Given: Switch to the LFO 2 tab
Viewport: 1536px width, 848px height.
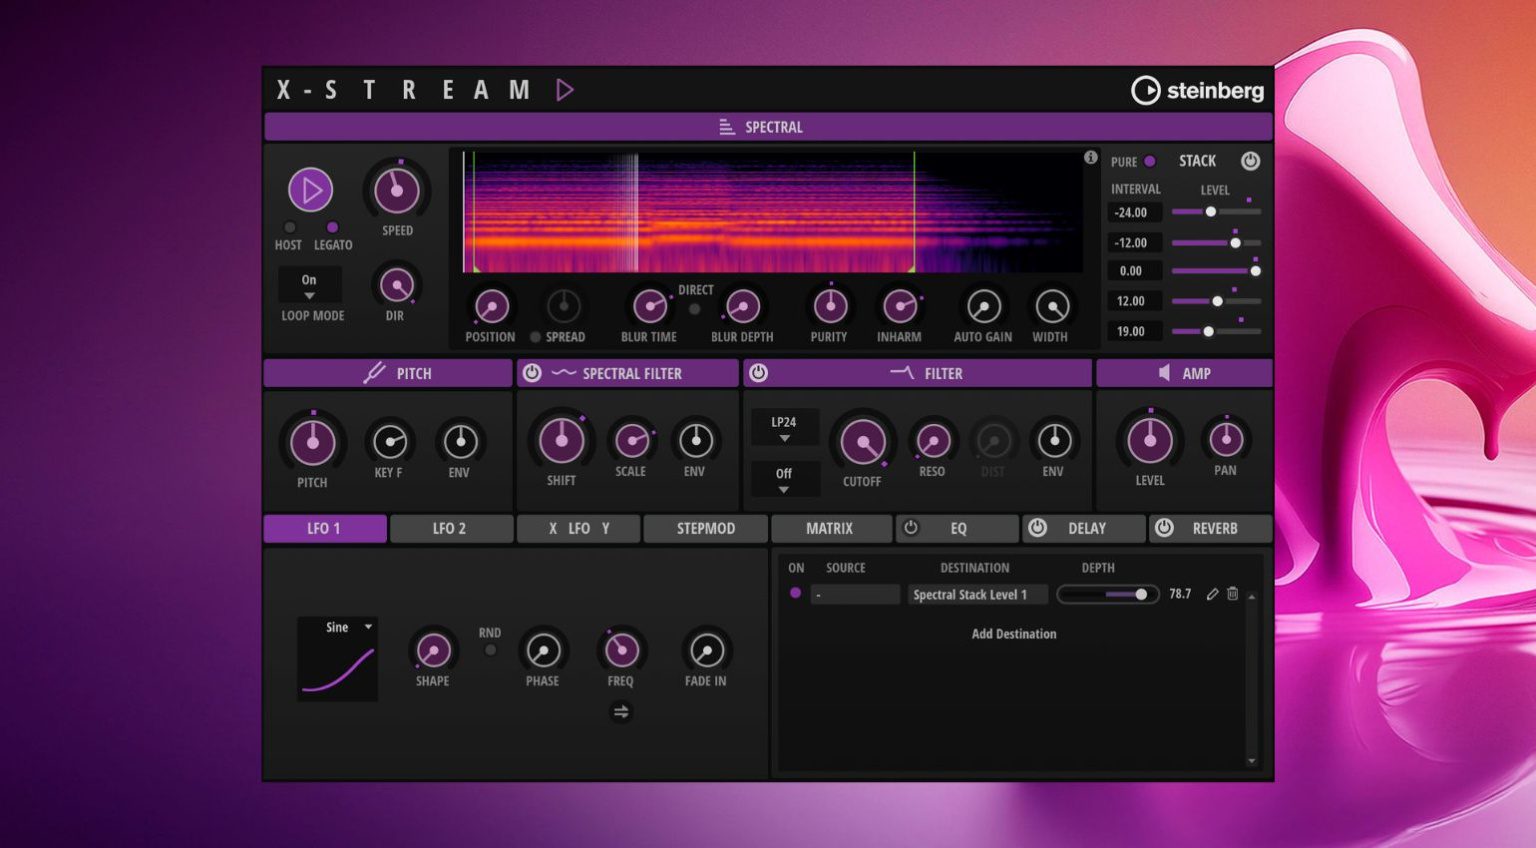Looking at the screenshot, I should (x=451, y=528).
